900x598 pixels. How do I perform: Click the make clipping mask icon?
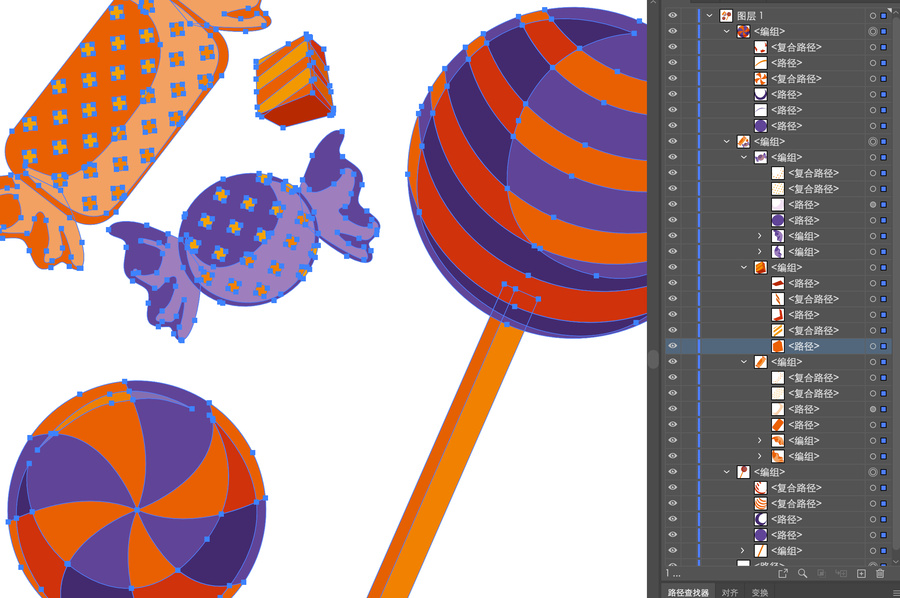click(x=821, y=573)
